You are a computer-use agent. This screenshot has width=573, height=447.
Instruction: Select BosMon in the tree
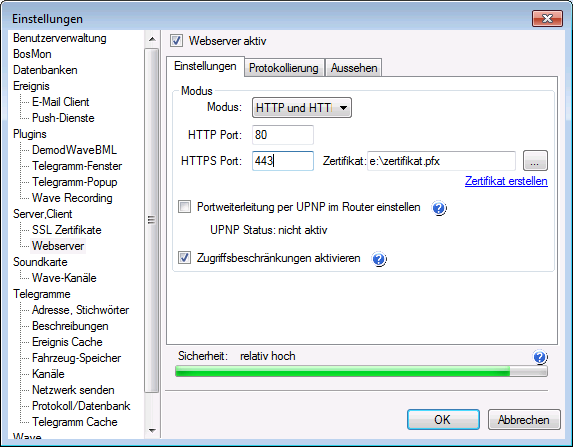click(32, 54)
